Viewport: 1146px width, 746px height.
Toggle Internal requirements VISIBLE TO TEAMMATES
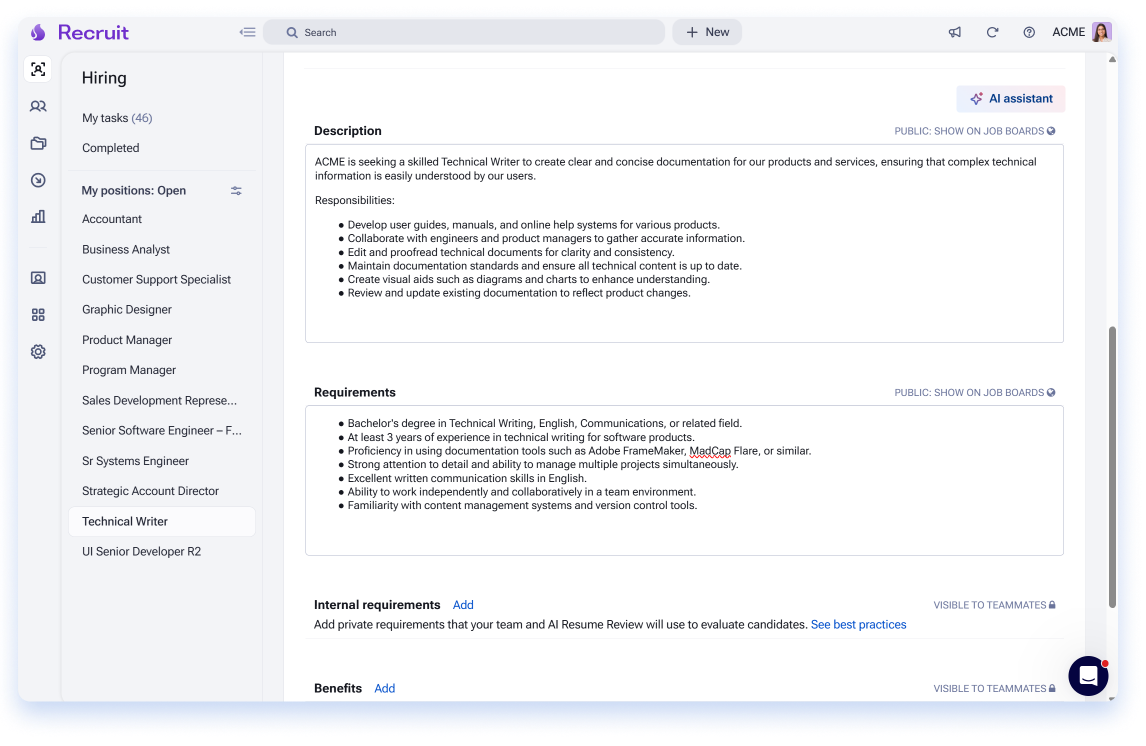(x=994, y=605)
